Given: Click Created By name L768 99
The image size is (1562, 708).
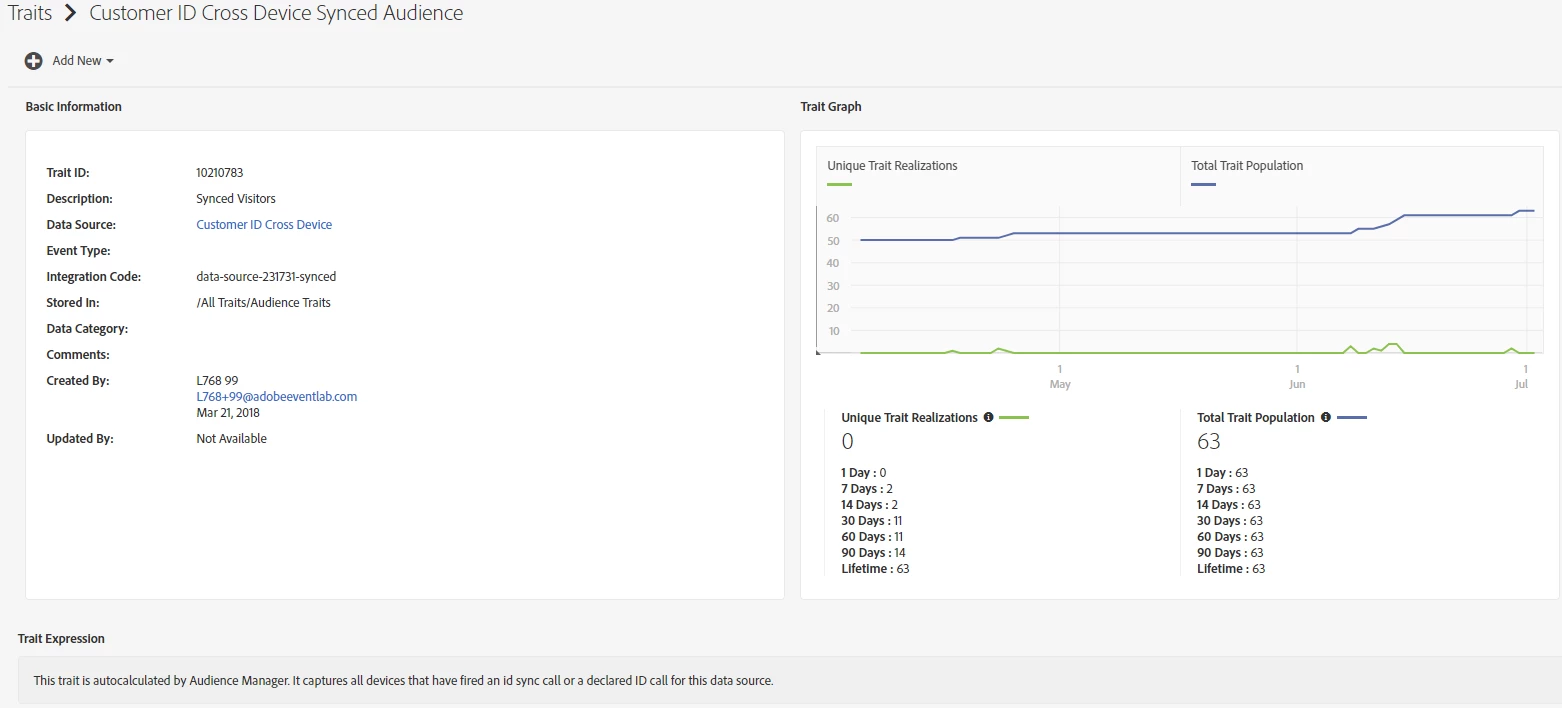Looking at the screenshot, I should (217, 381).
